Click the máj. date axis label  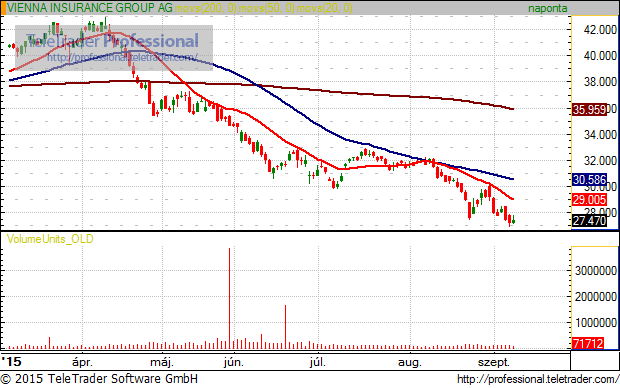point(162,362)
